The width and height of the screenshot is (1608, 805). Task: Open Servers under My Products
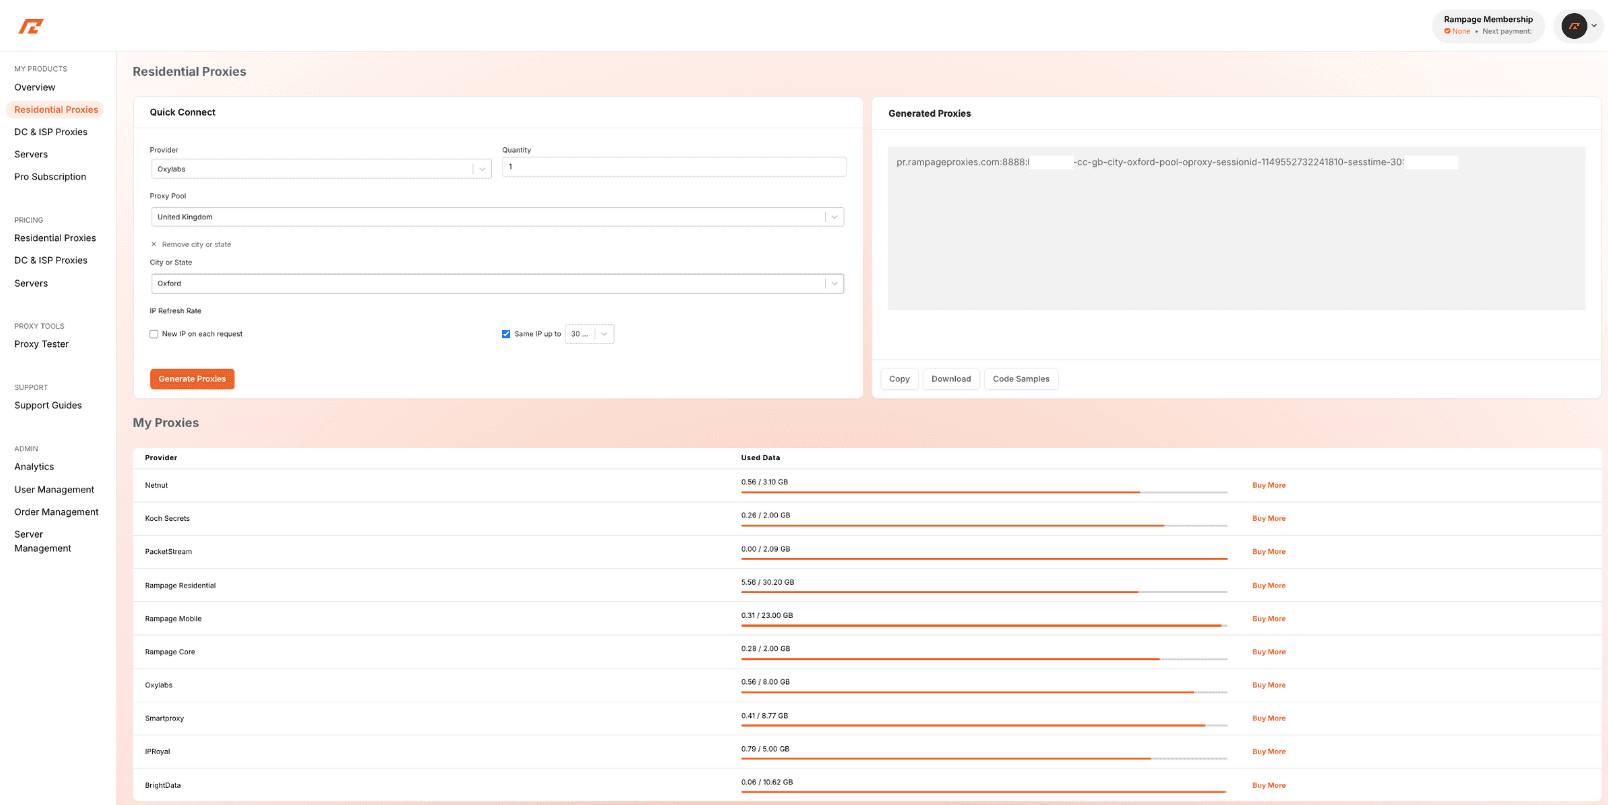[31, 155]
